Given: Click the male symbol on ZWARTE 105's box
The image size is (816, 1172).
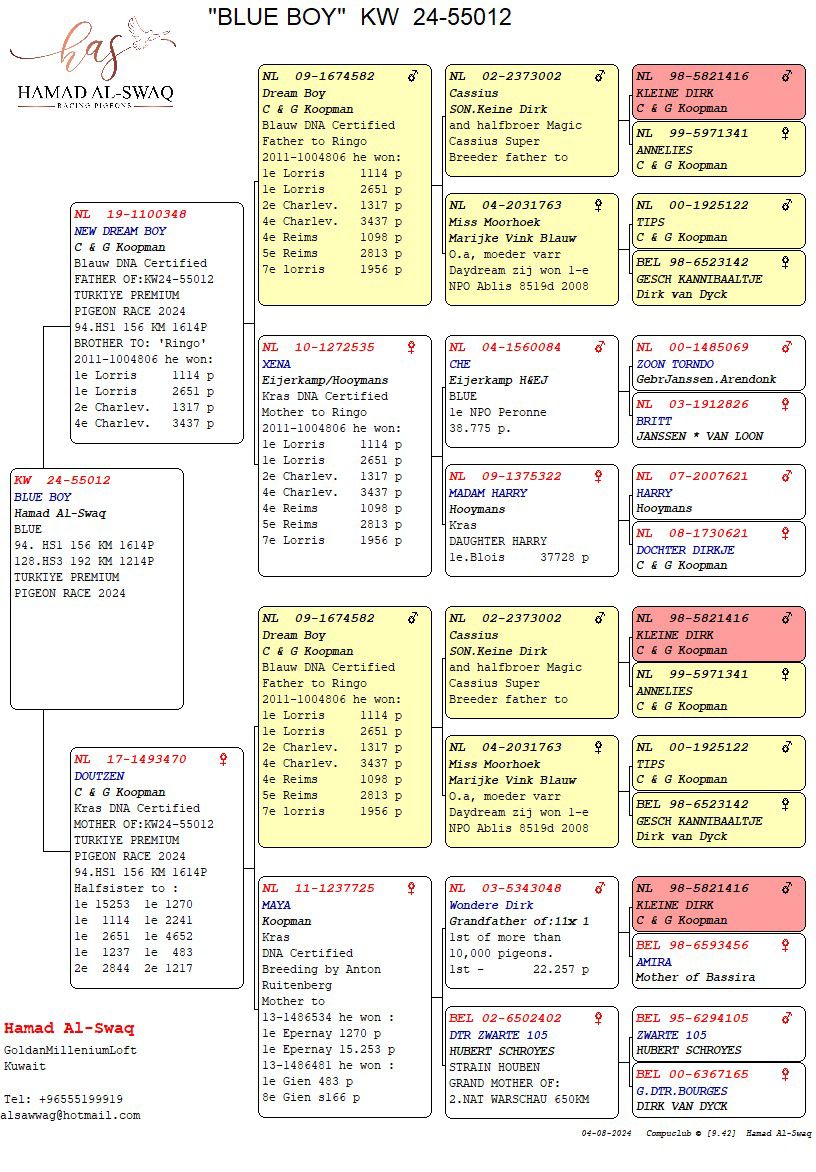Looking at the screenshot, I should [786, 1018].
